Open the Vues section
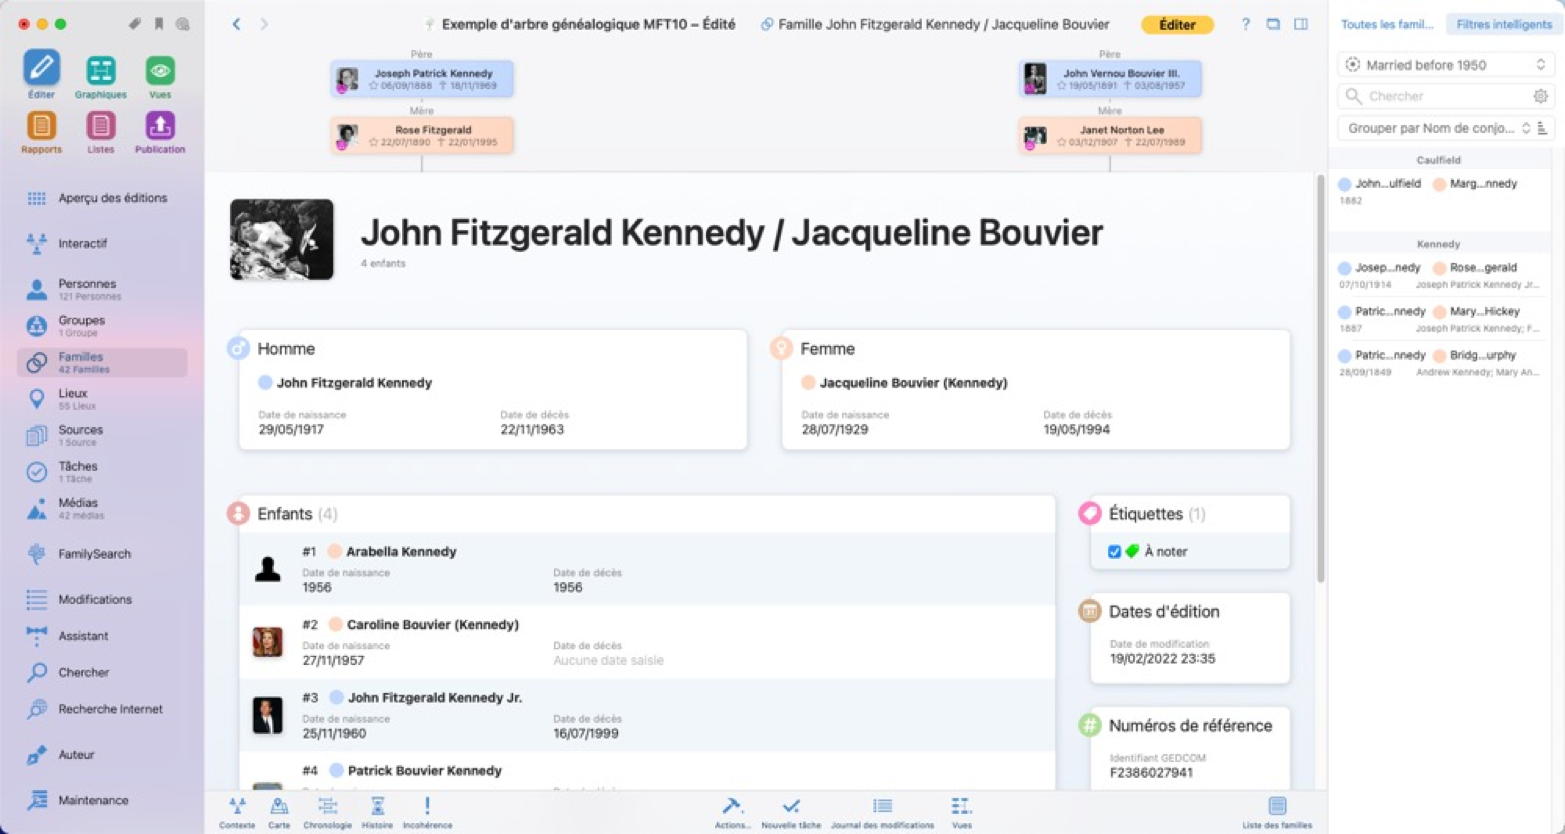Screen dimensions: 1565x834 160,76
